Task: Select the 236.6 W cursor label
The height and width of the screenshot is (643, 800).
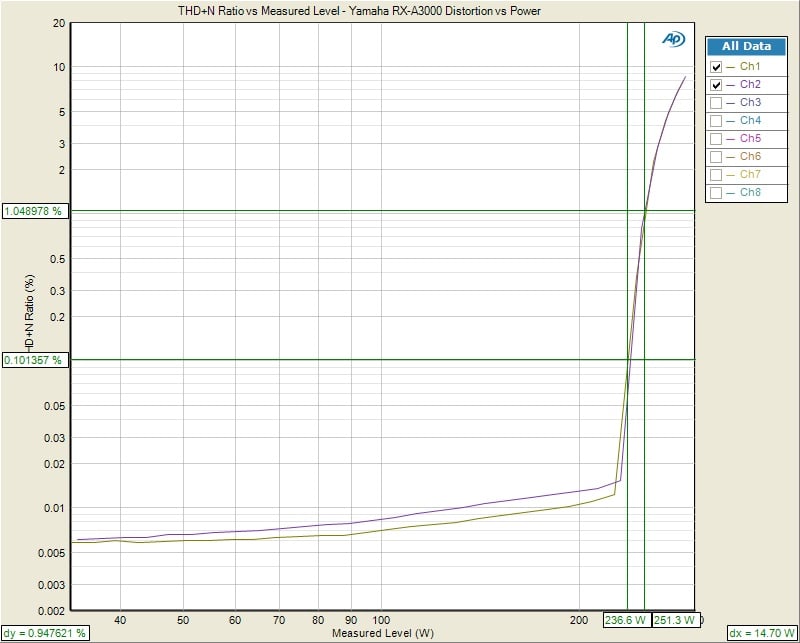Action: click(626, 620)
